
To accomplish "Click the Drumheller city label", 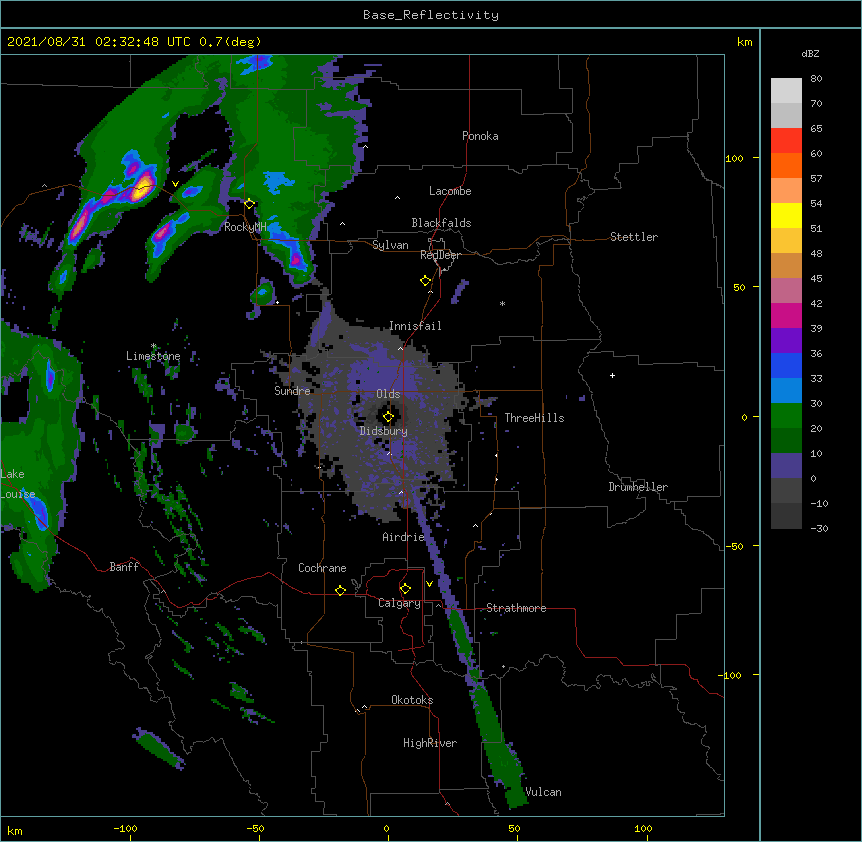I will pos(638,487).
